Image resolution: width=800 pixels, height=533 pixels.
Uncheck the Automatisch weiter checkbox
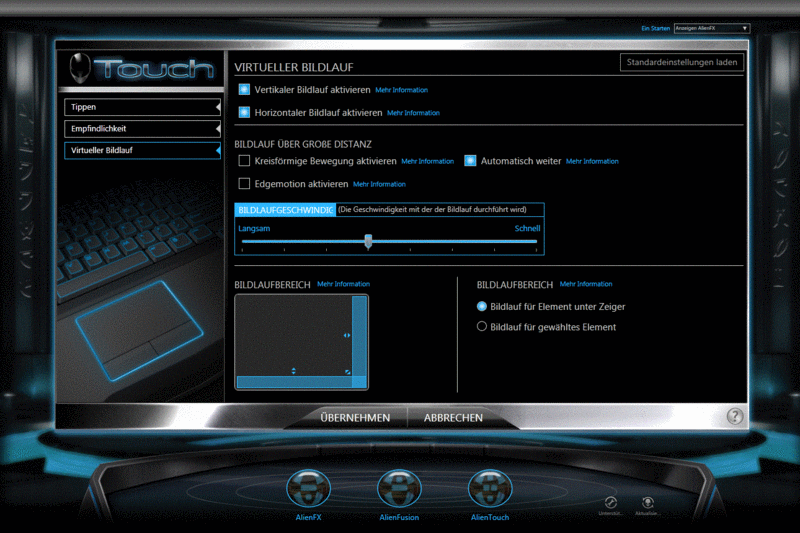pyautogui.click(x=470, y=161)
